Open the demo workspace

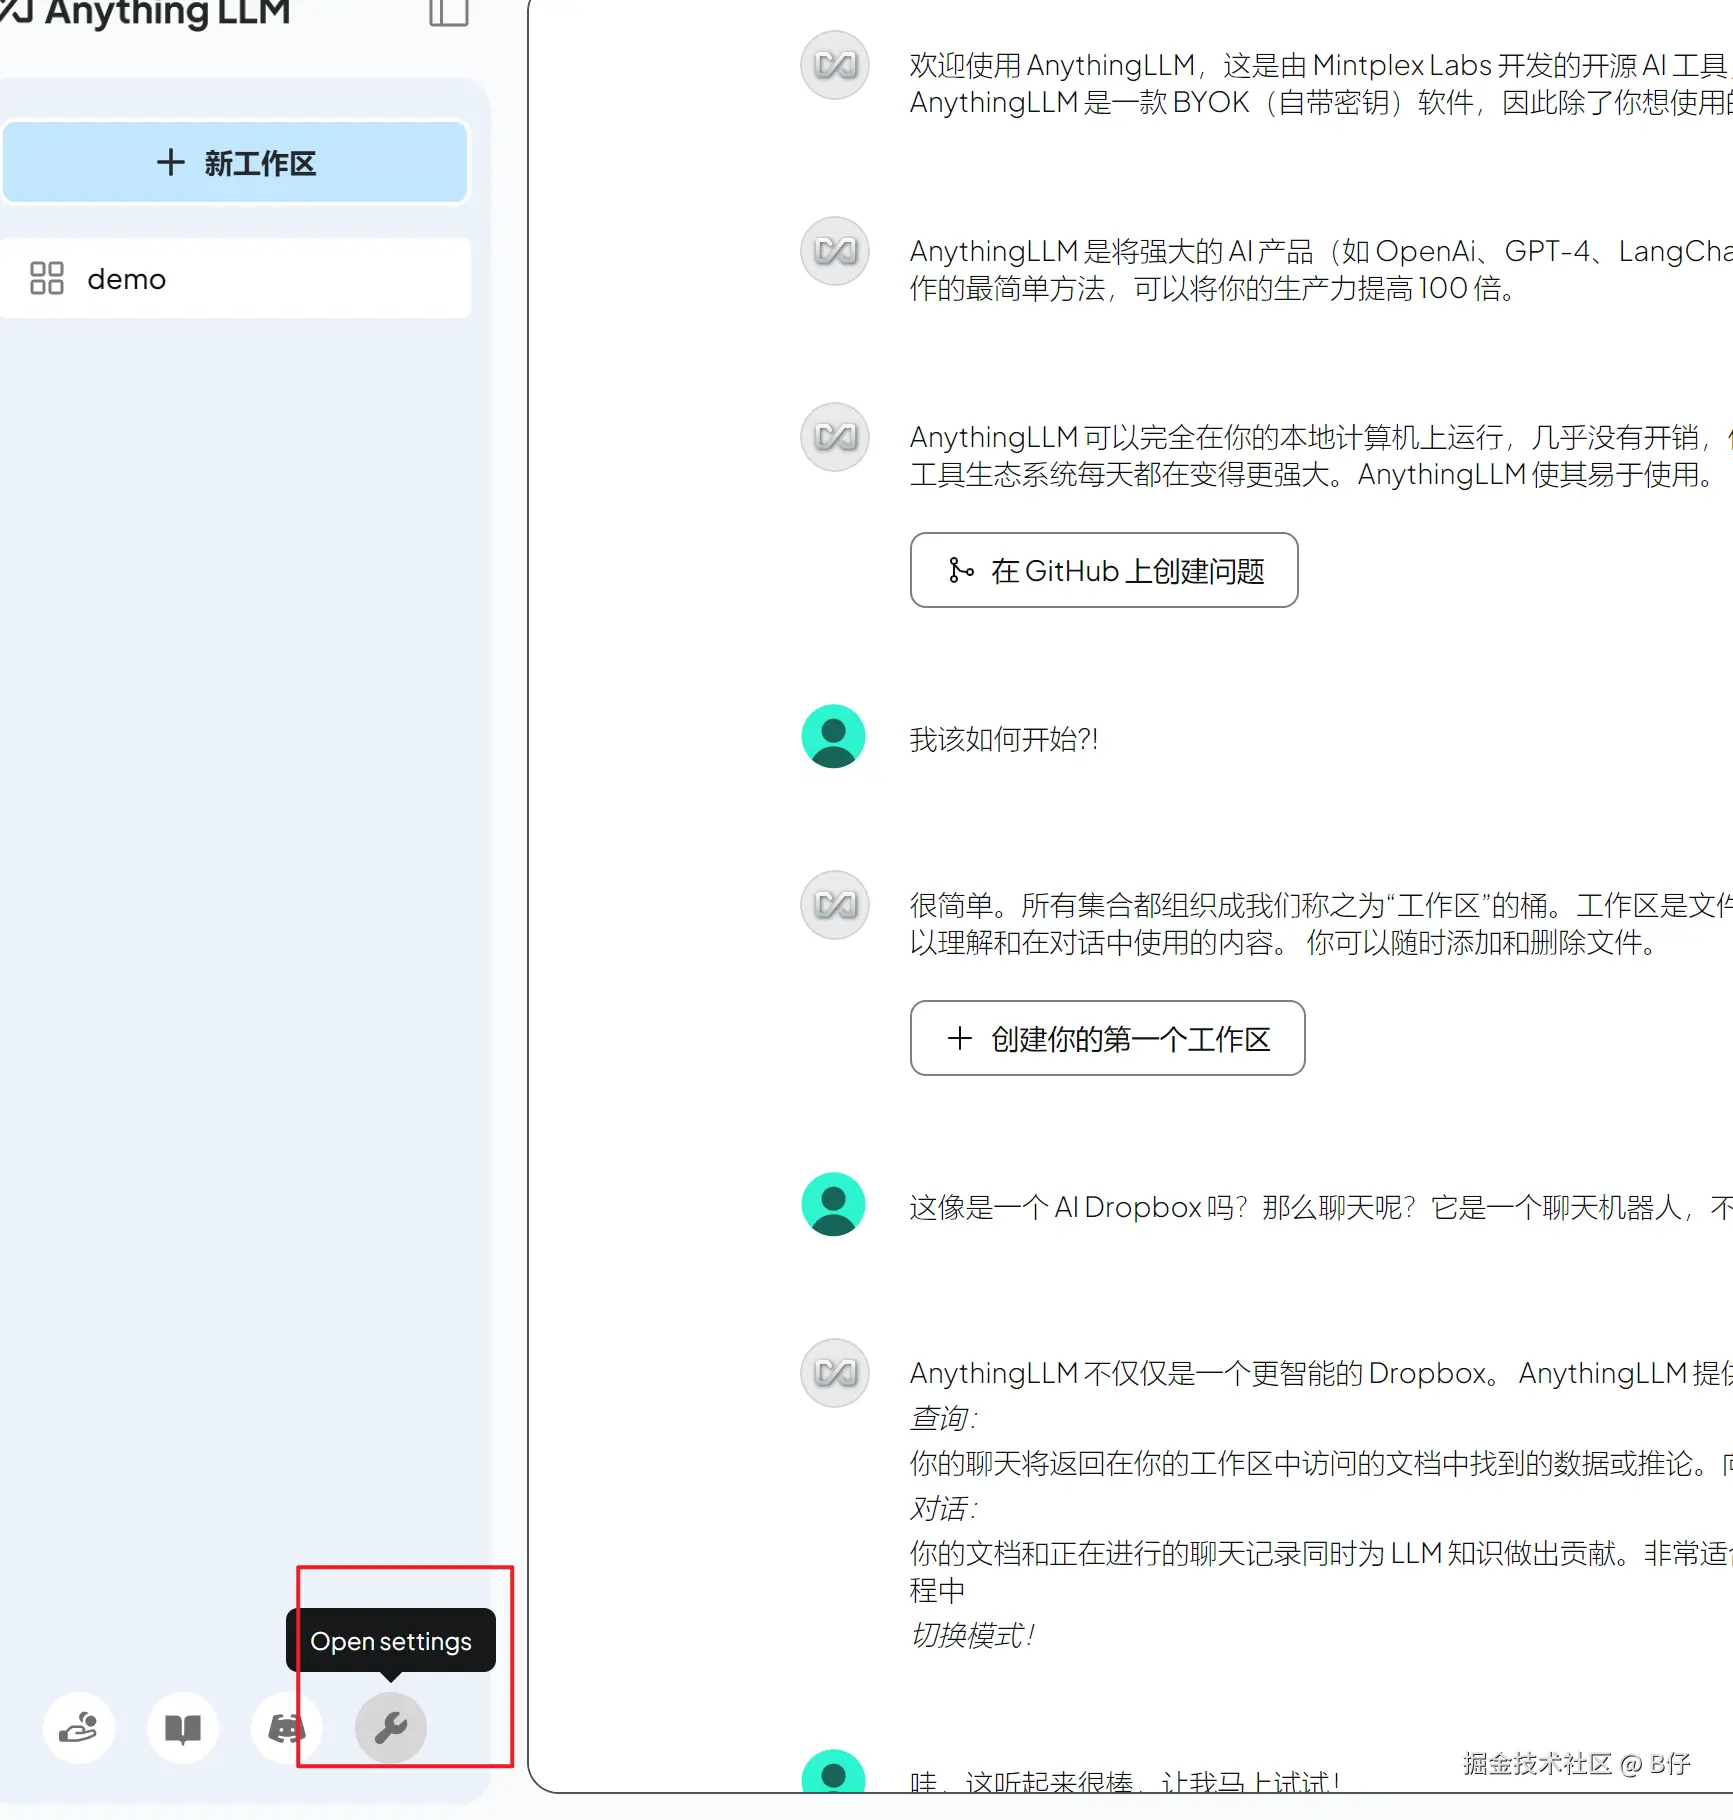point(236,278)
